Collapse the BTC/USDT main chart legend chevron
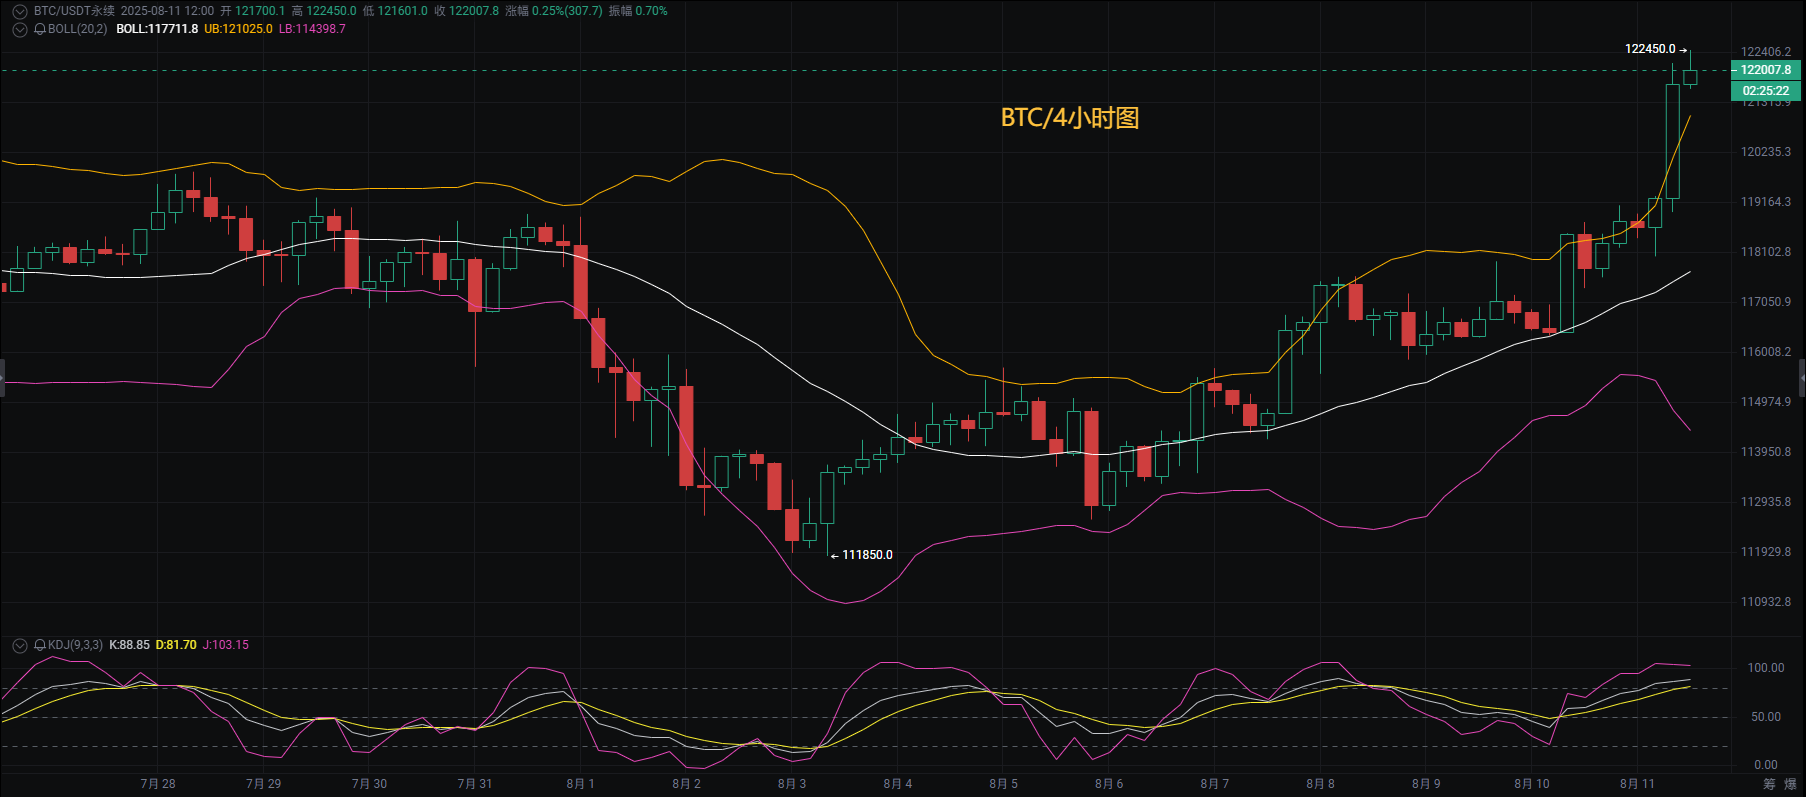The height and width of the screenshot is (797, 1806). (19, 11)
